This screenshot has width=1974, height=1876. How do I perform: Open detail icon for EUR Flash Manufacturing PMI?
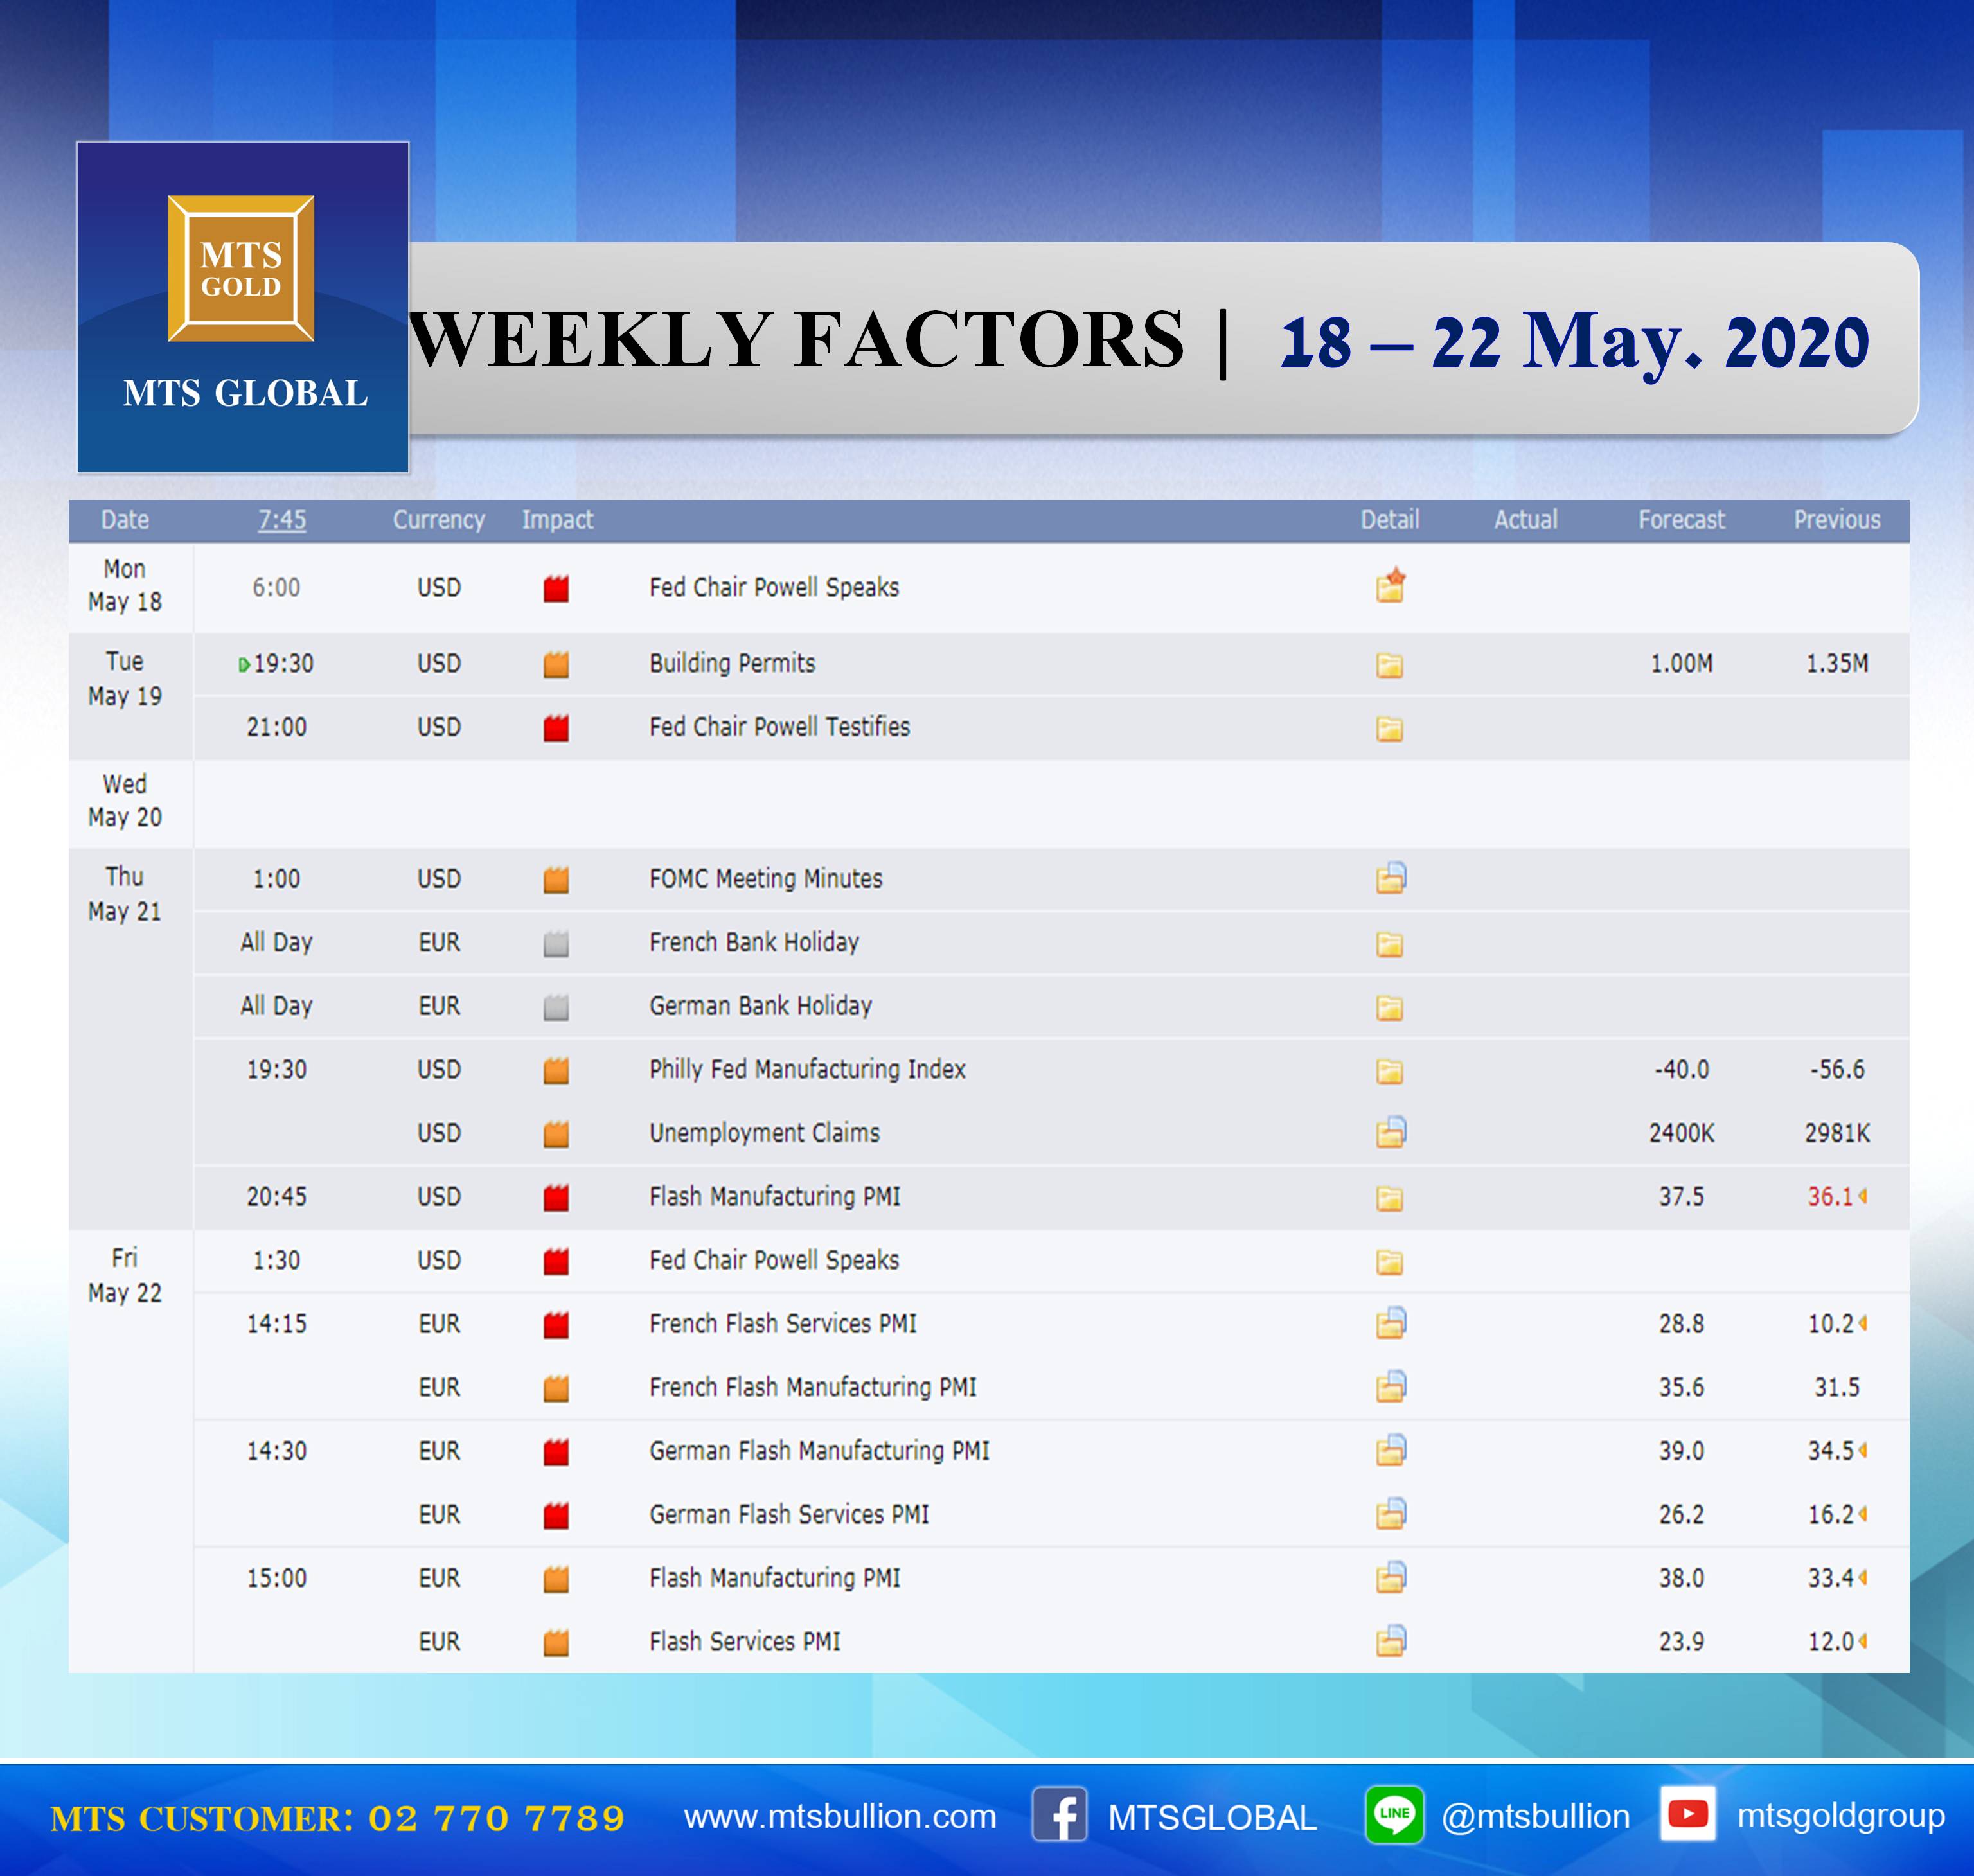pyautogui.click(x=1391, y=1577)
